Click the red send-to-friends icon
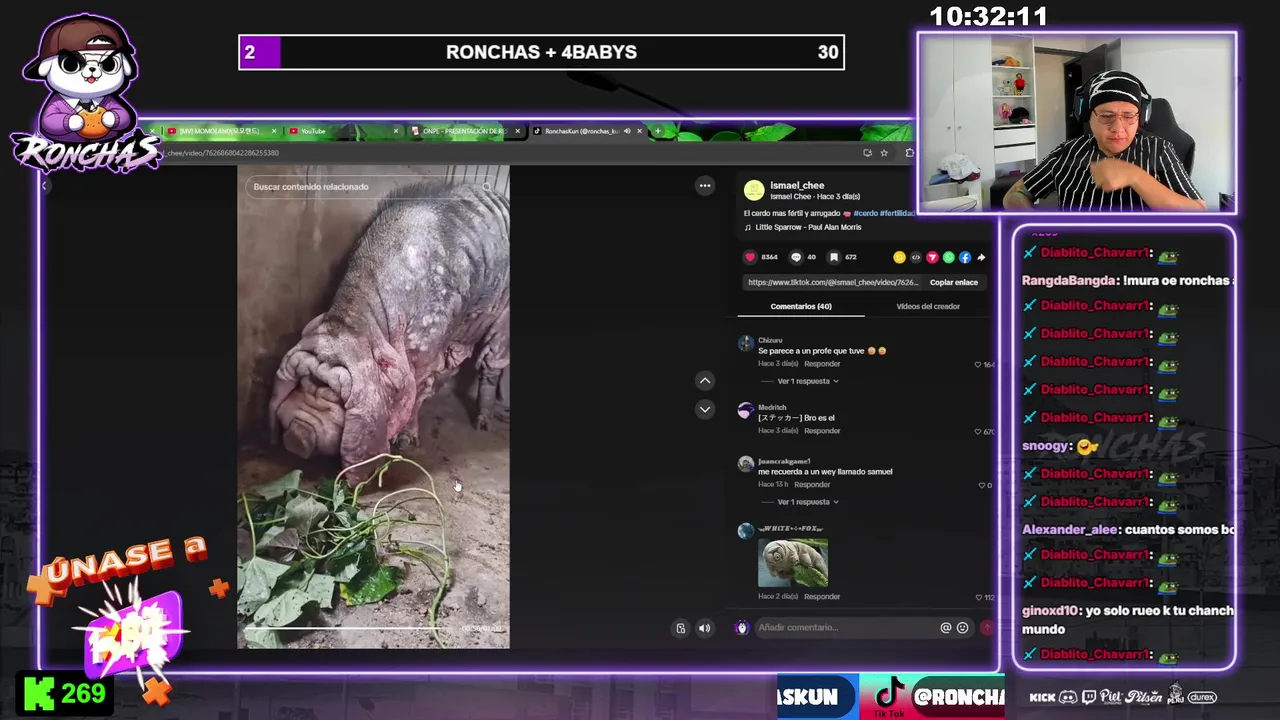Image resolution: width=1280 pixels, height=720 pixels. 932,257
